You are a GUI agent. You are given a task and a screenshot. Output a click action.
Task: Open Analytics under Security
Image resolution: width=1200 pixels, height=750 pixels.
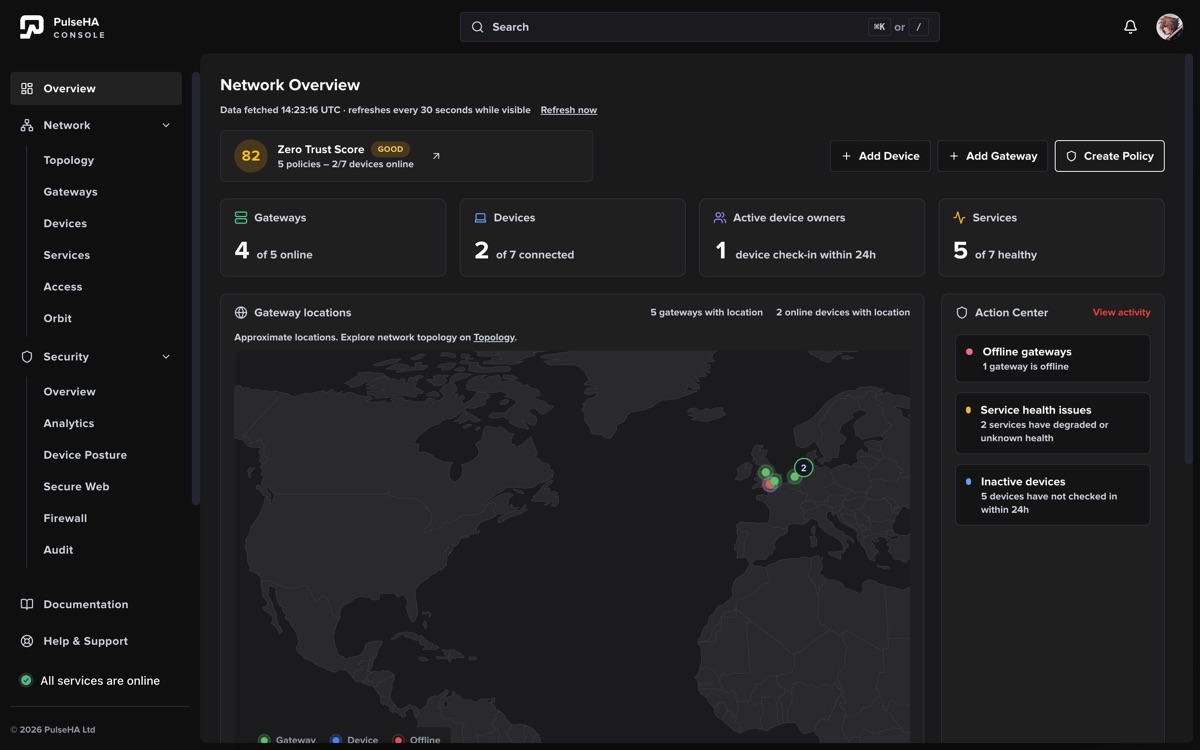tap(69, 423)
